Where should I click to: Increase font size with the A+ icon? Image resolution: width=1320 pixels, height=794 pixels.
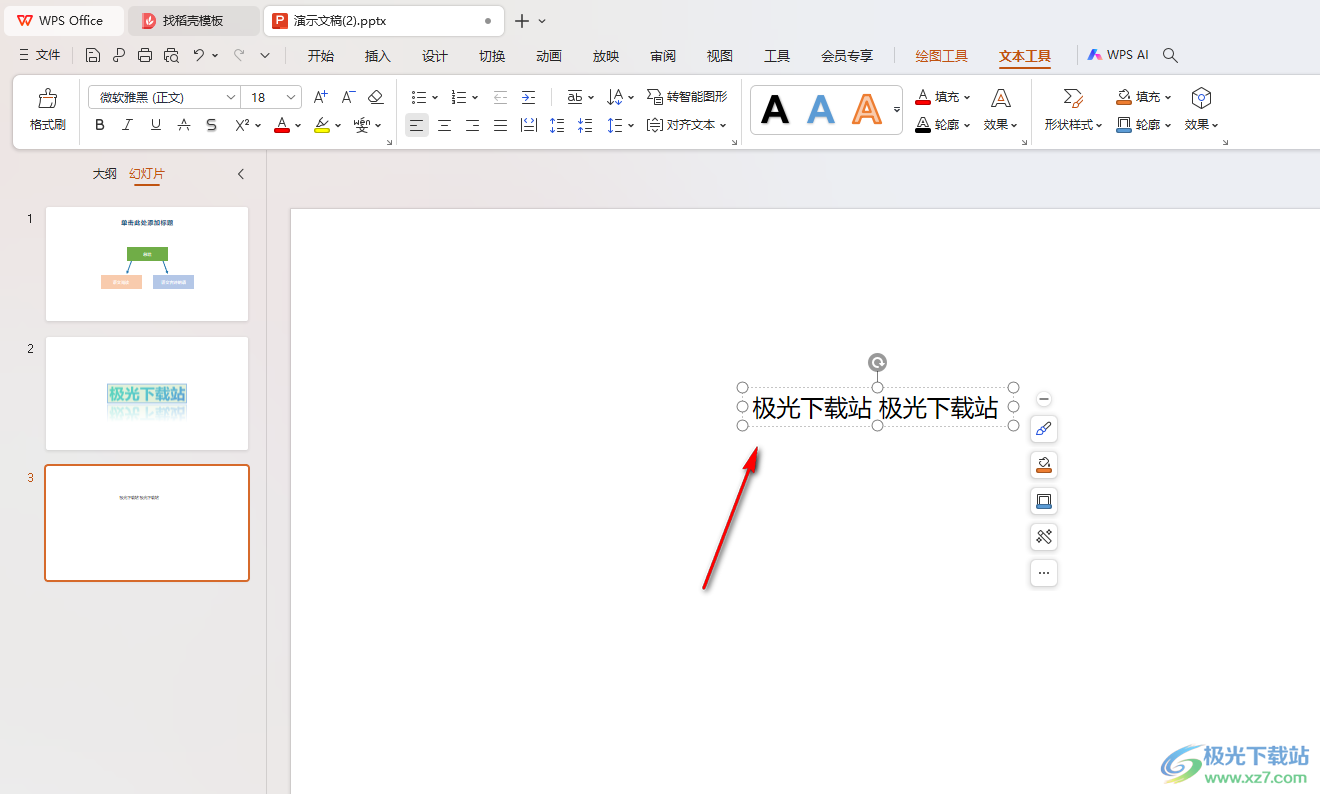(x=320, y=97)
